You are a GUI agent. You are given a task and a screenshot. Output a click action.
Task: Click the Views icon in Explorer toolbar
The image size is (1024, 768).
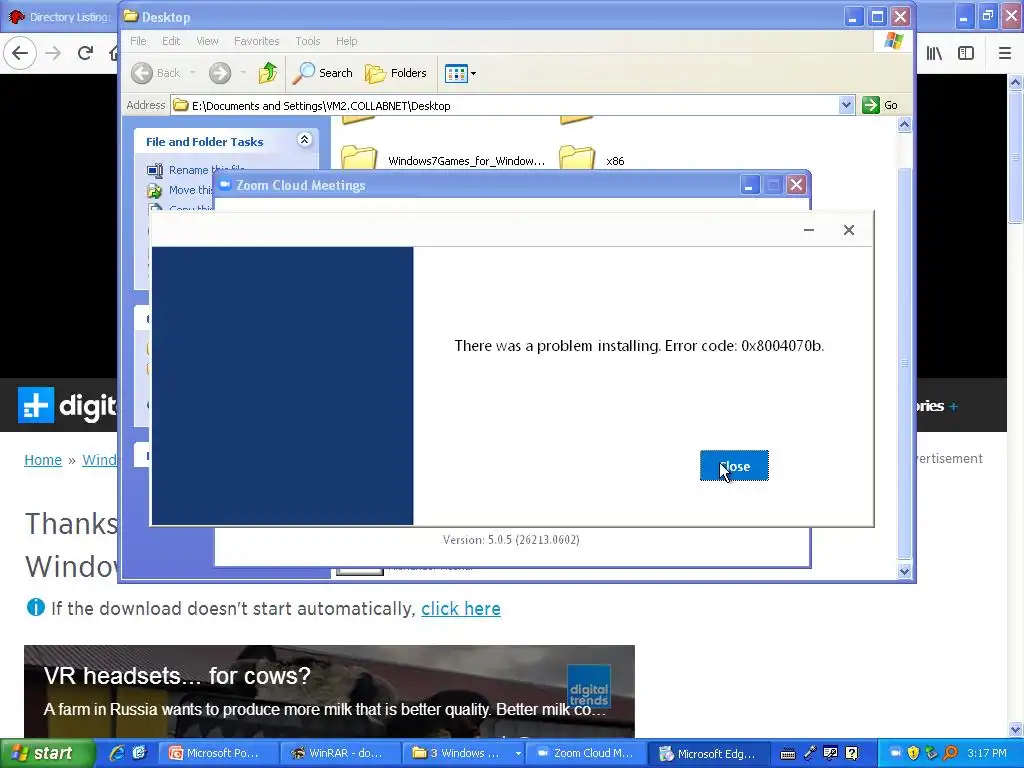coord(456,73)
